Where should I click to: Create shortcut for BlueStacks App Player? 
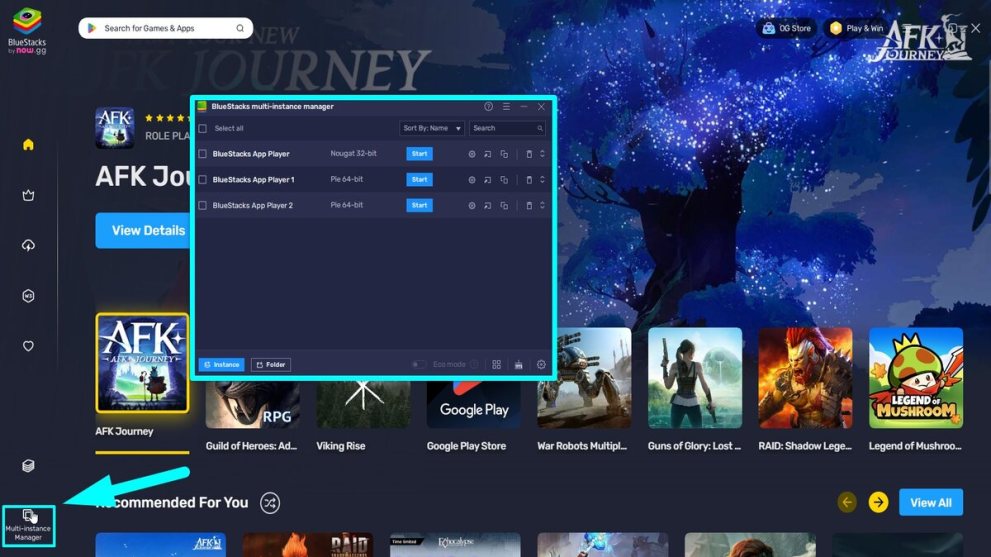(x=487, y=154)
